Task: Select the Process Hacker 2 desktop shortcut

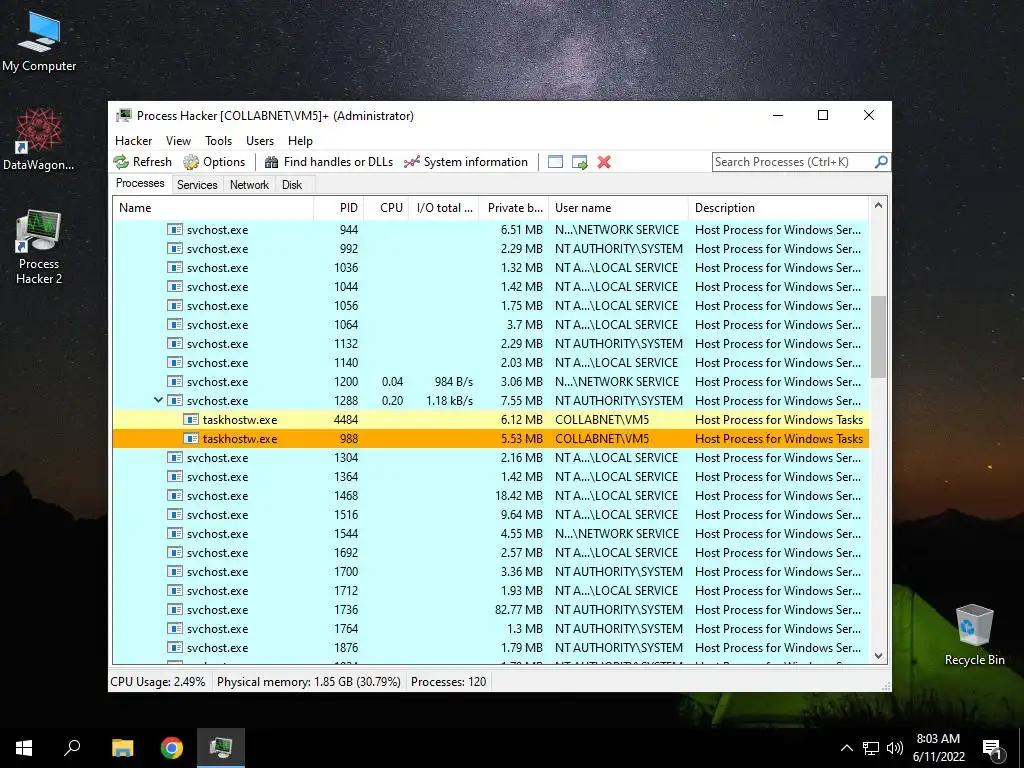Action: (39, 248)
